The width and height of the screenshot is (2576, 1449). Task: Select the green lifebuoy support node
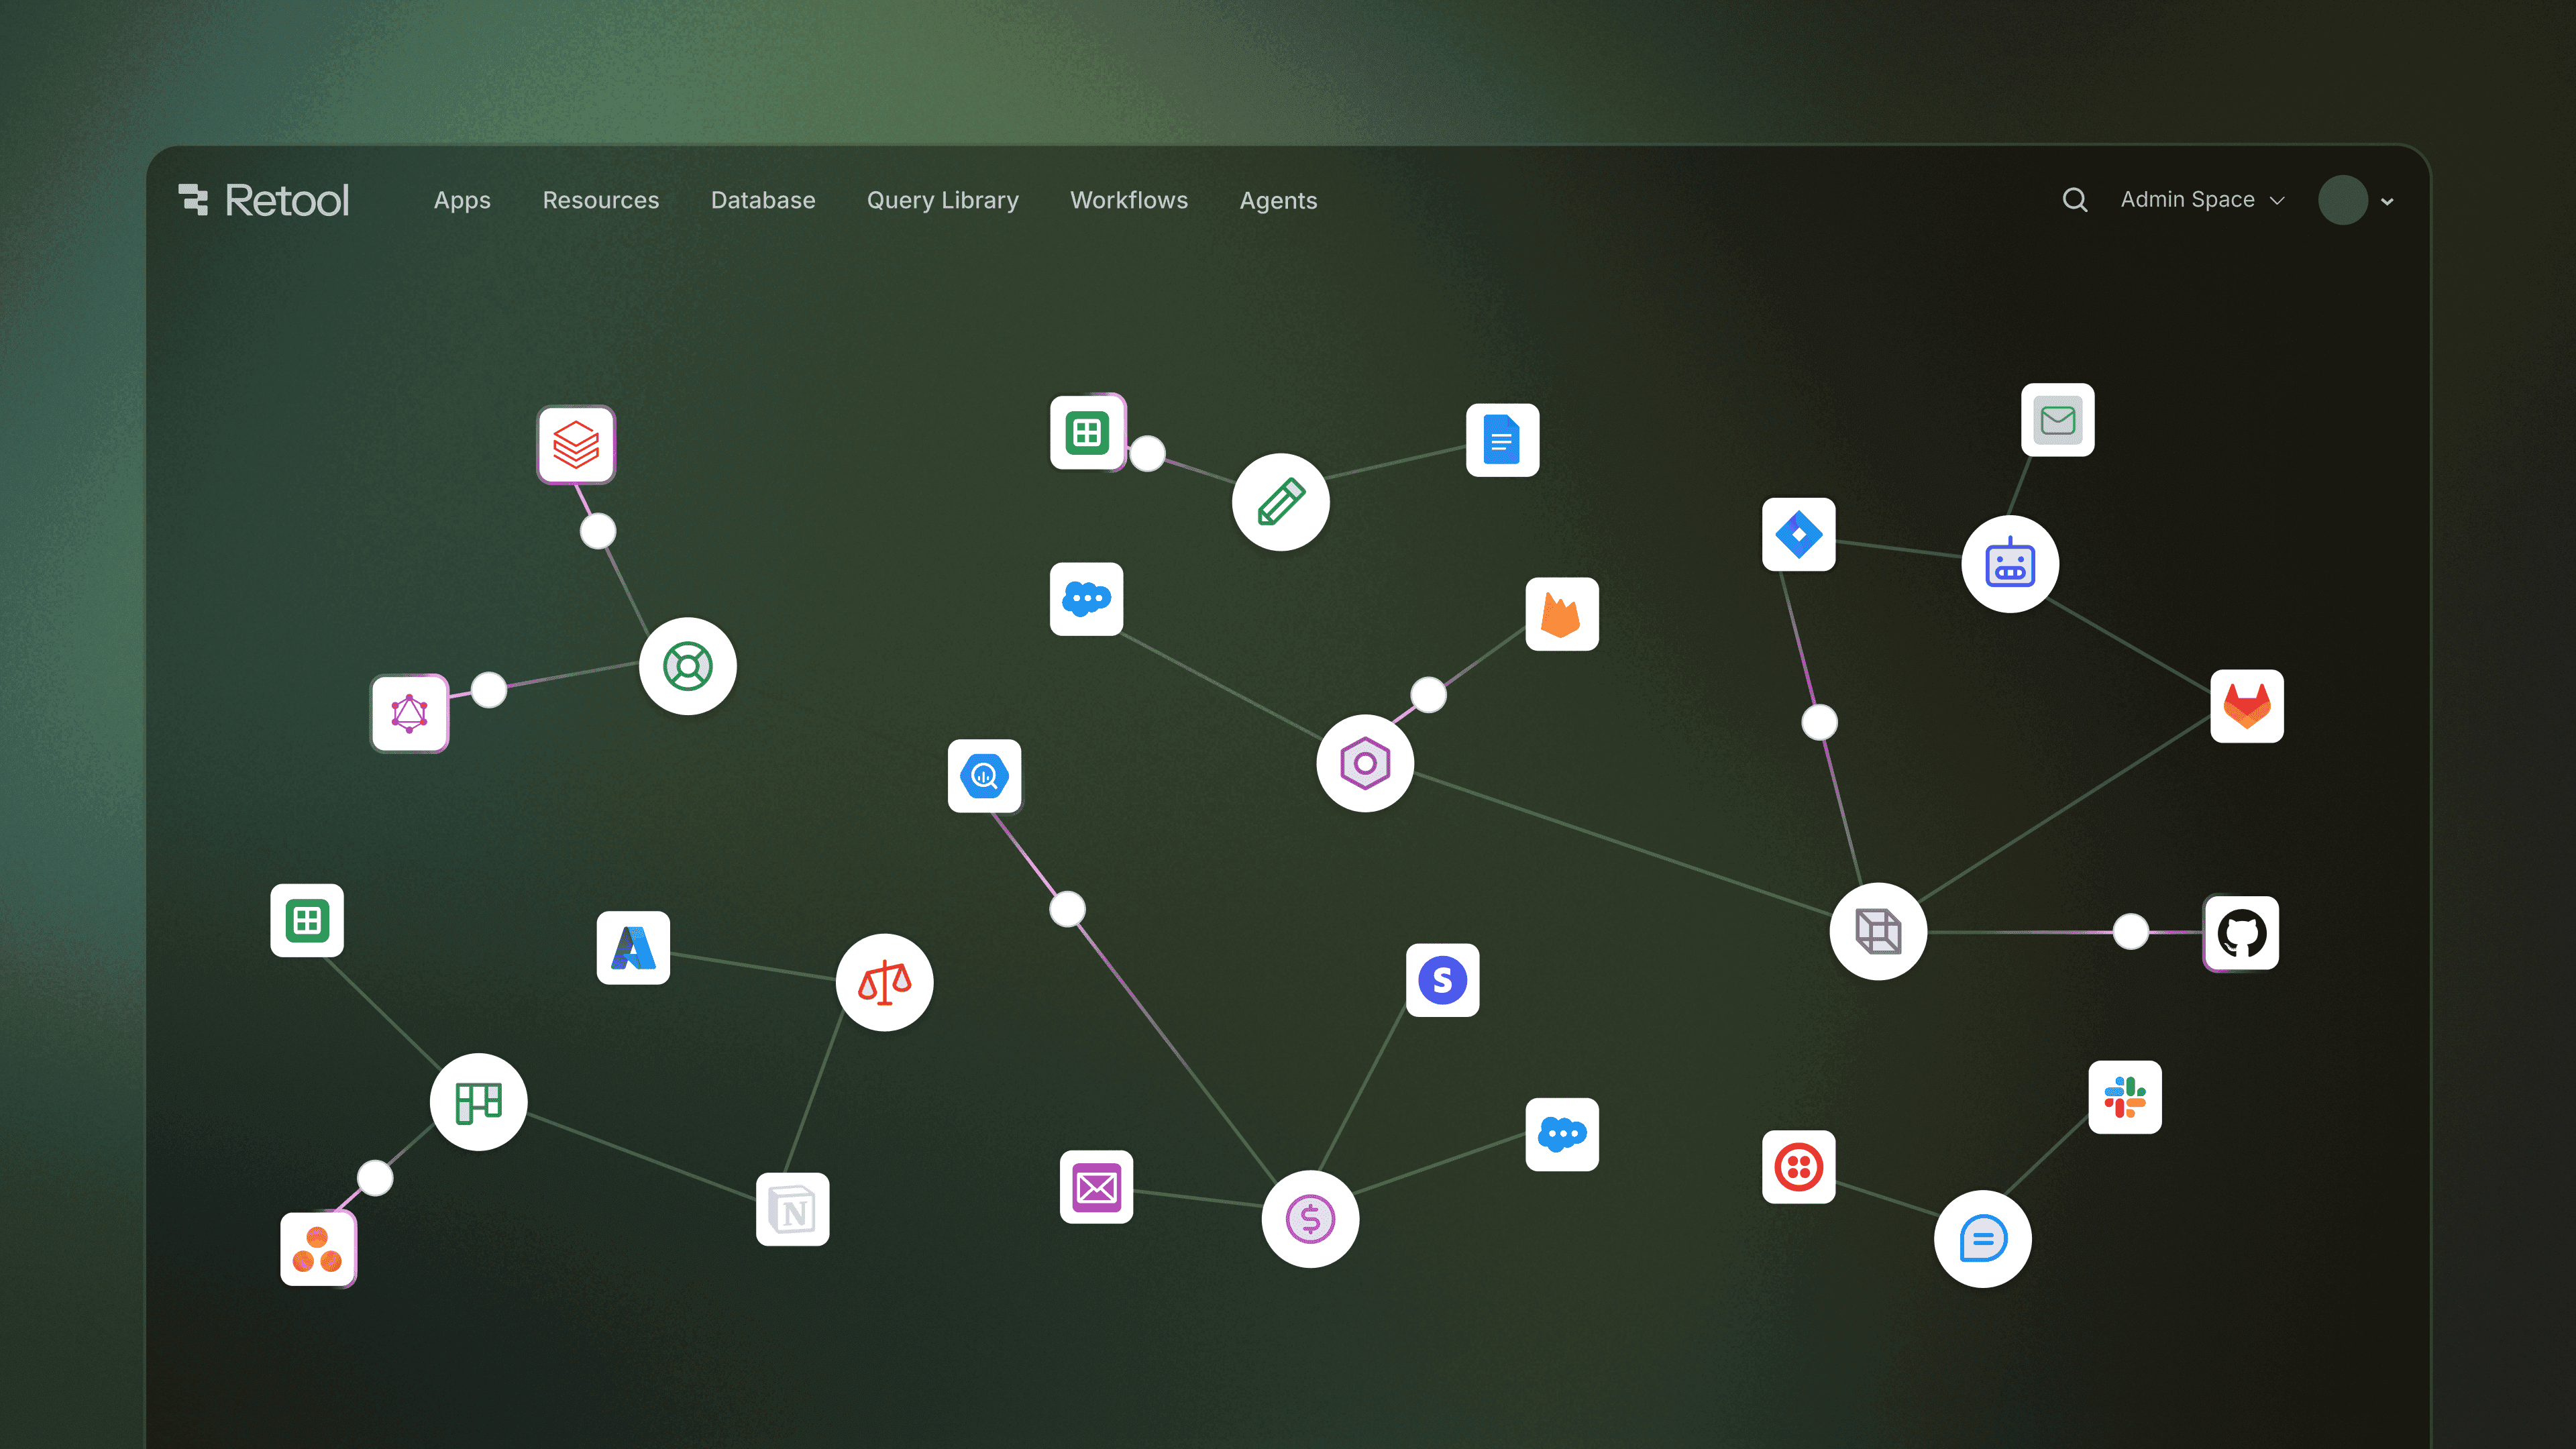[688, 666]
